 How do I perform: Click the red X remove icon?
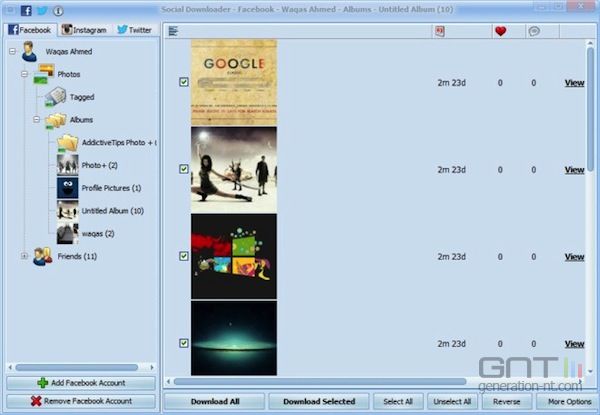36,401
